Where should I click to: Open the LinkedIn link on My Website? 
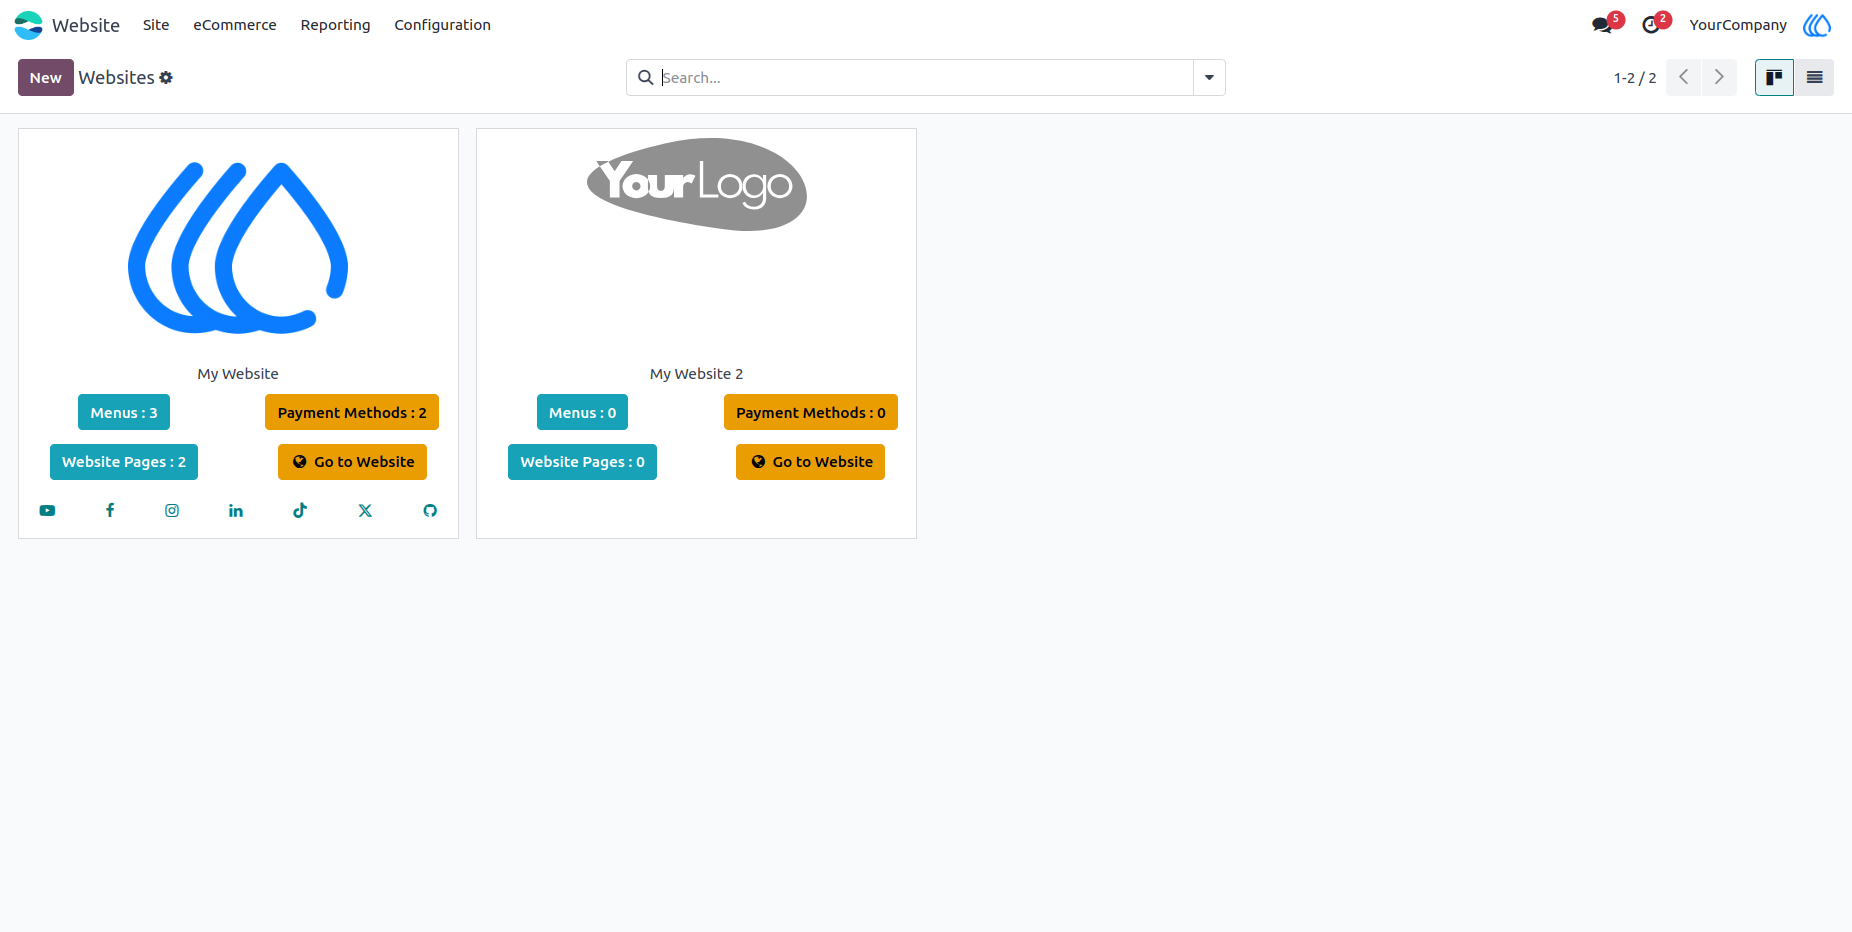236,511
